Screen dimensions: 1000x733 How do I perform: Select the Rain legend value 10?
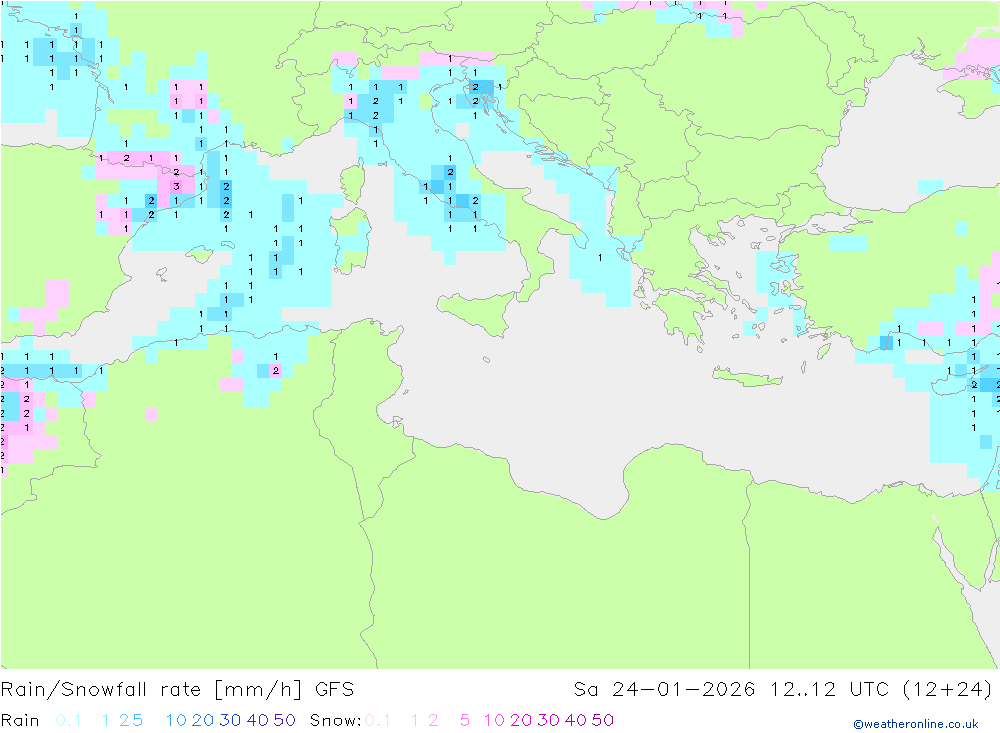(x=176, y=720)
